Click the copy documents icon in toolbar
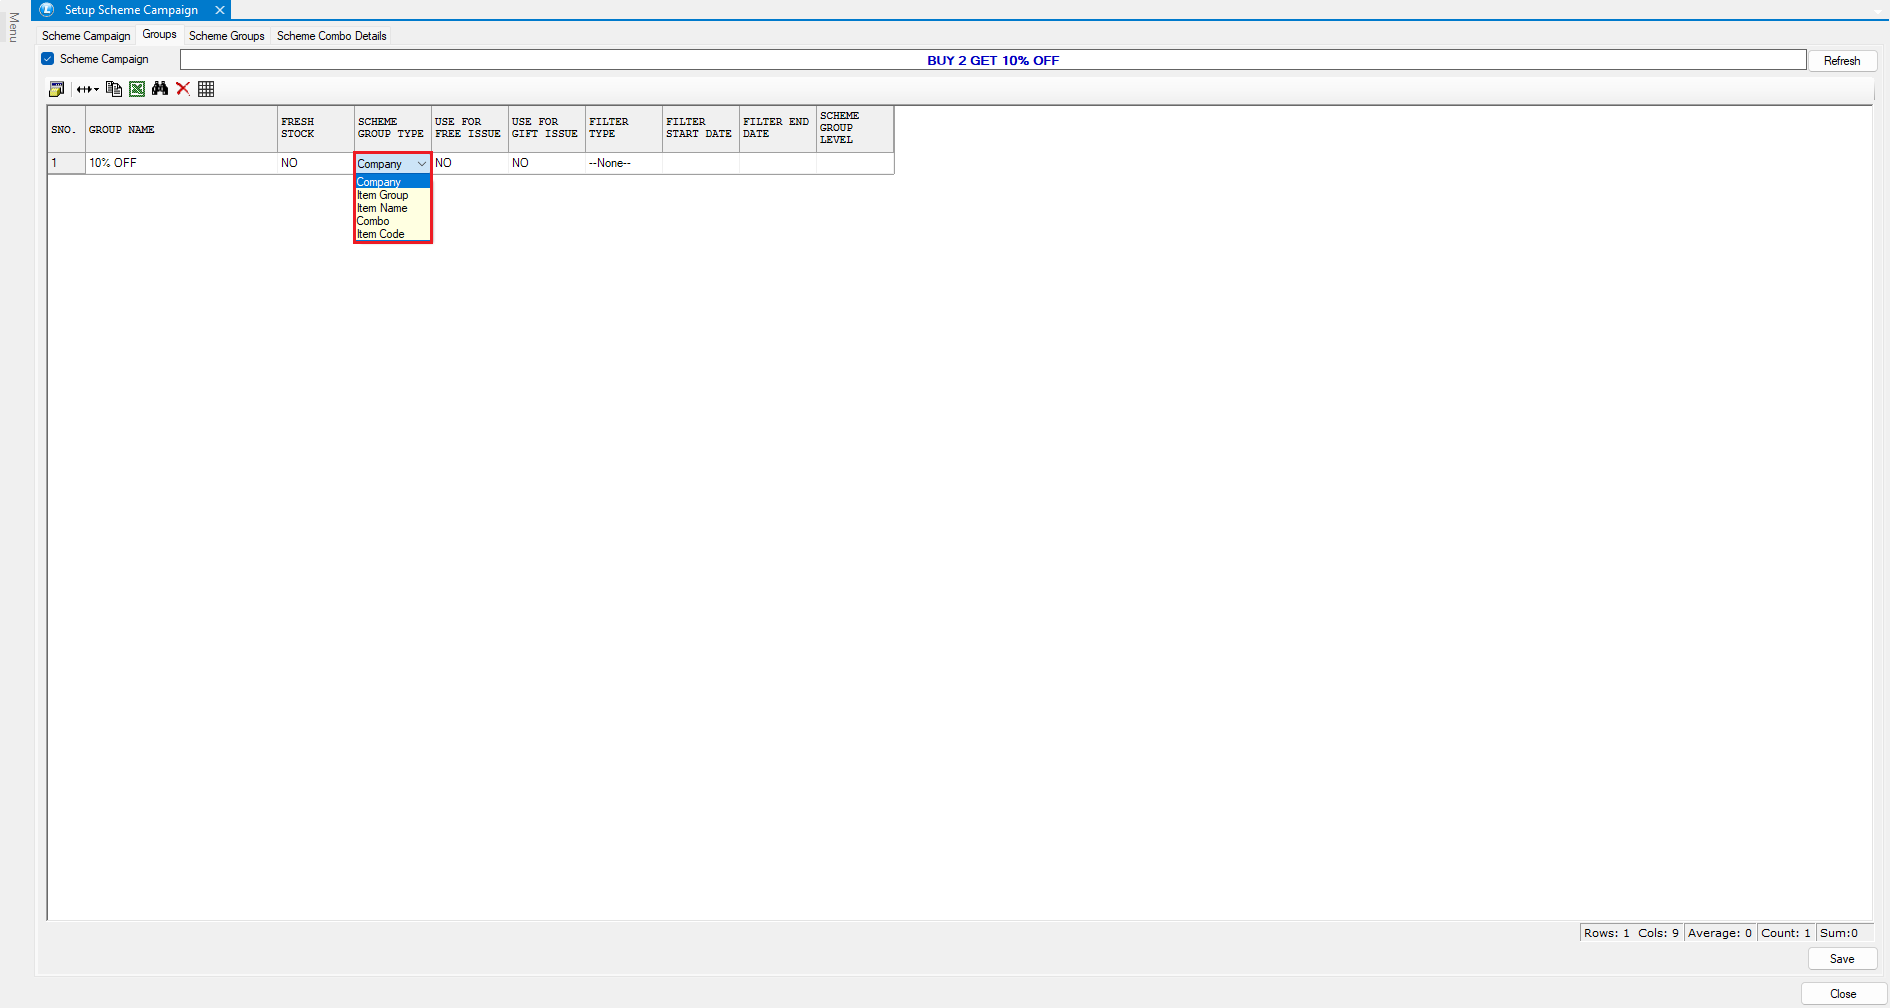 [x=114, y=89]
